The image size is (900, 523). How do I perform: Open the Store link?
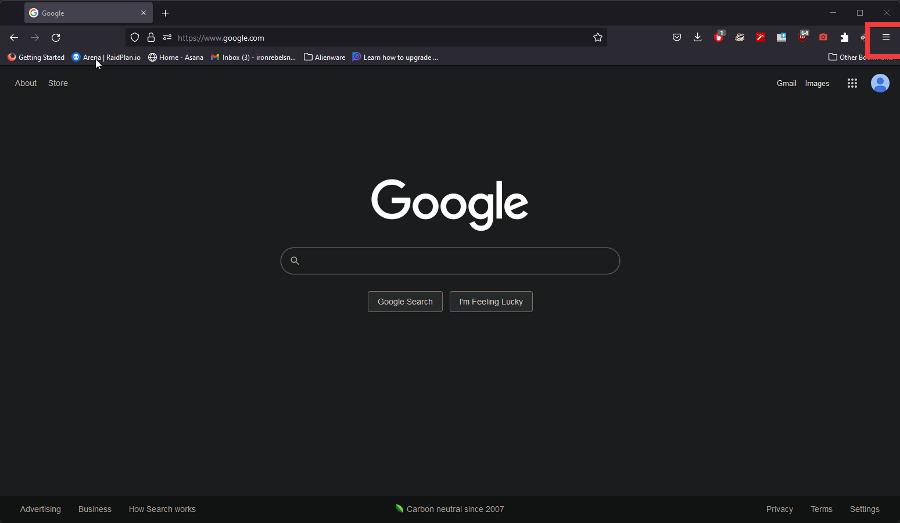click(x=58, y=83)
